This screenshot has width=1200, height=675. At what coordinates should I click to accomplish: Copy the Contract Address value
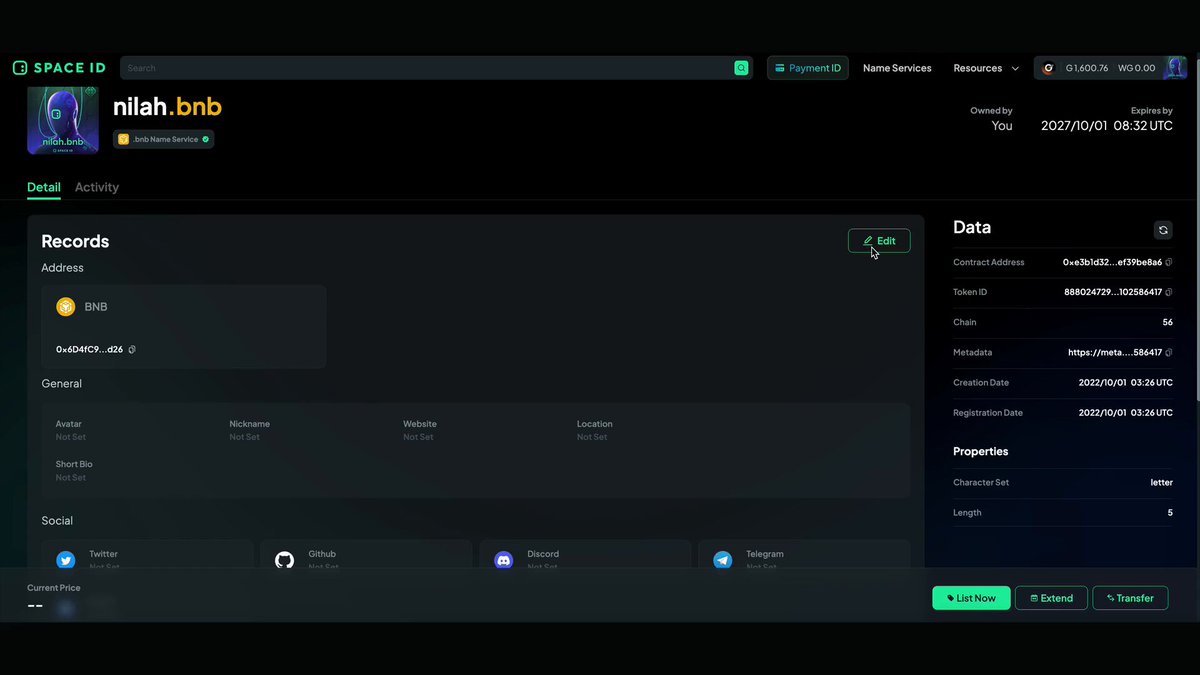pos(1169,262)
